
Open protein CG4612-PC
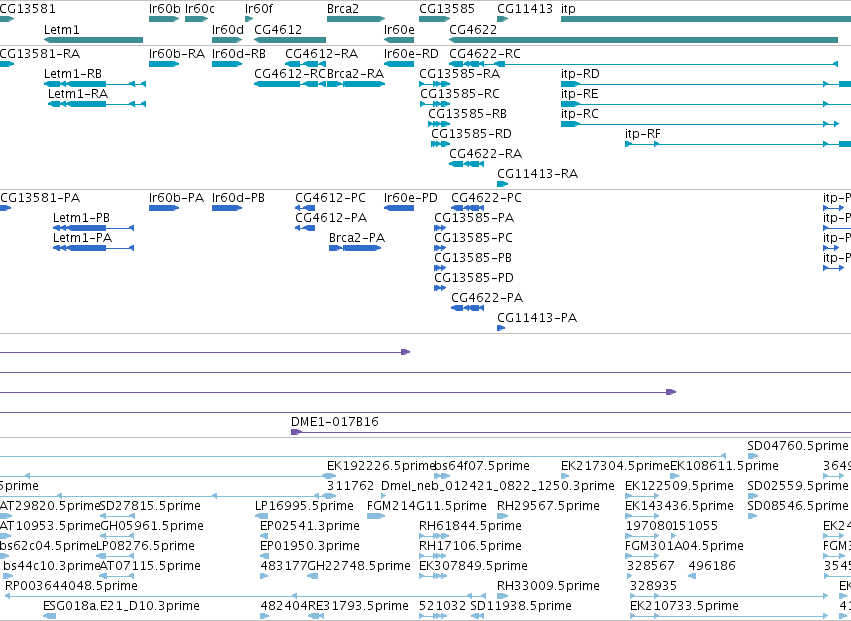[331, 197]
